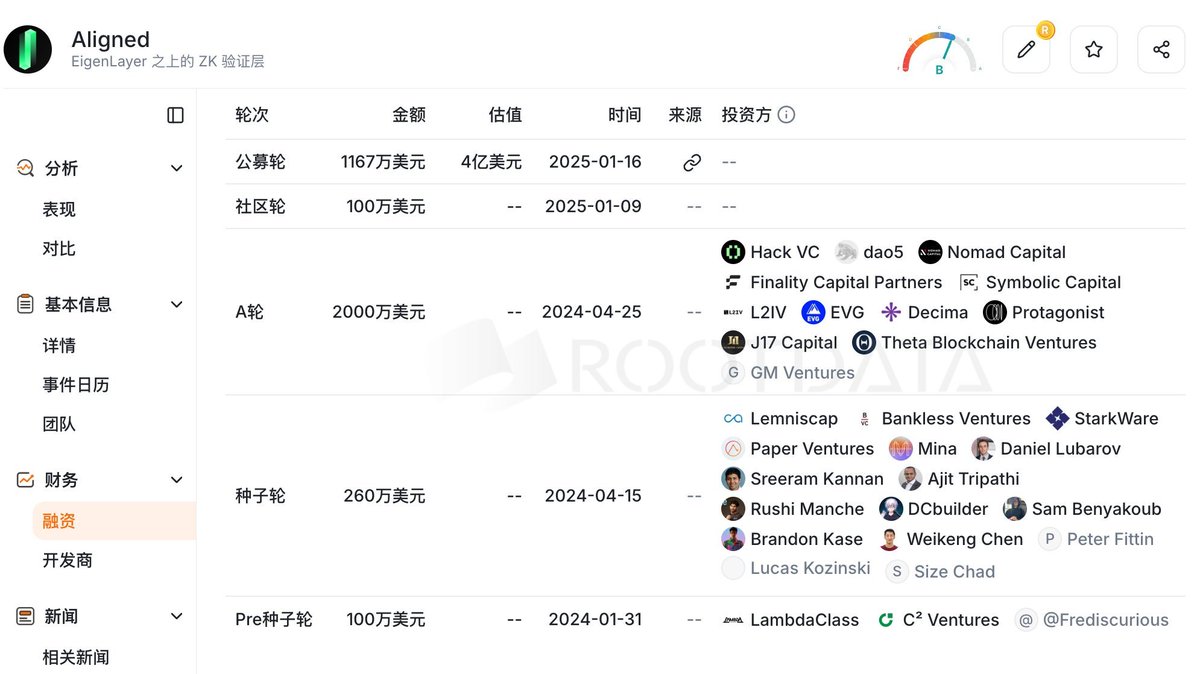Screen dimensions: 1200x674
Task: Open the share icon button
Action: (x=1161, y=50)
